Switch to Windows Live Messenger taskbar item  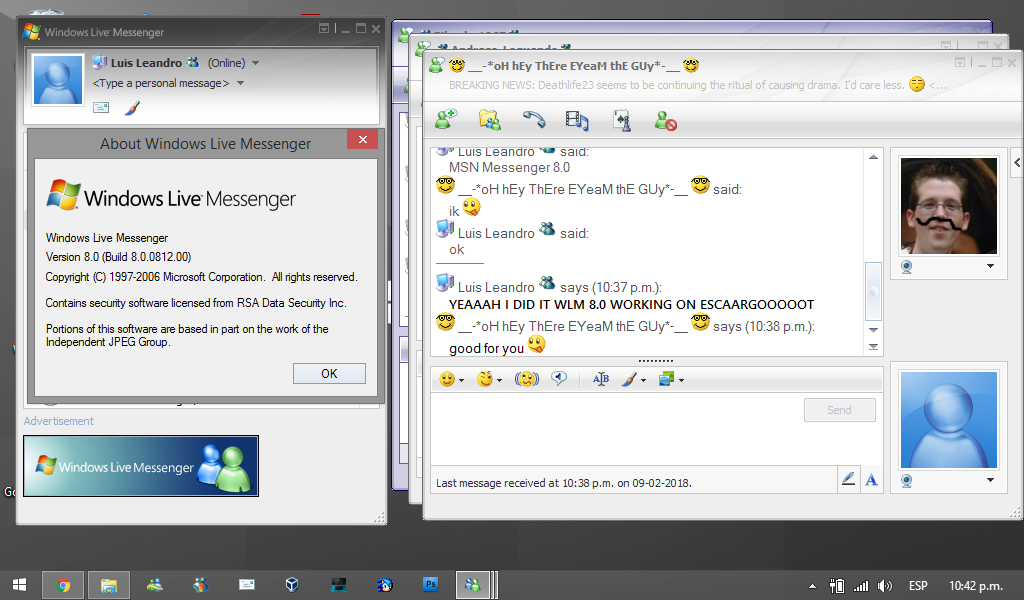(x=472, y=585)
